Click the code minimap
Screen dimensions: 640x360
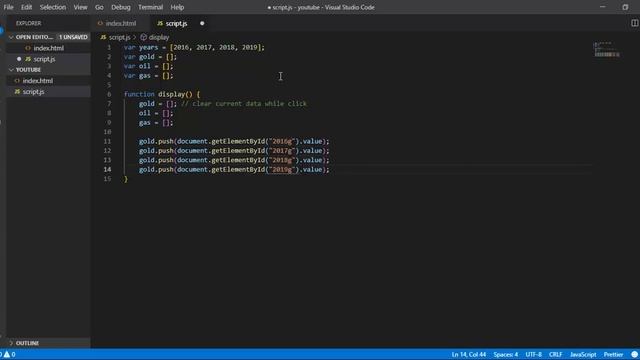pyautogui.click(x=607, y=50)
